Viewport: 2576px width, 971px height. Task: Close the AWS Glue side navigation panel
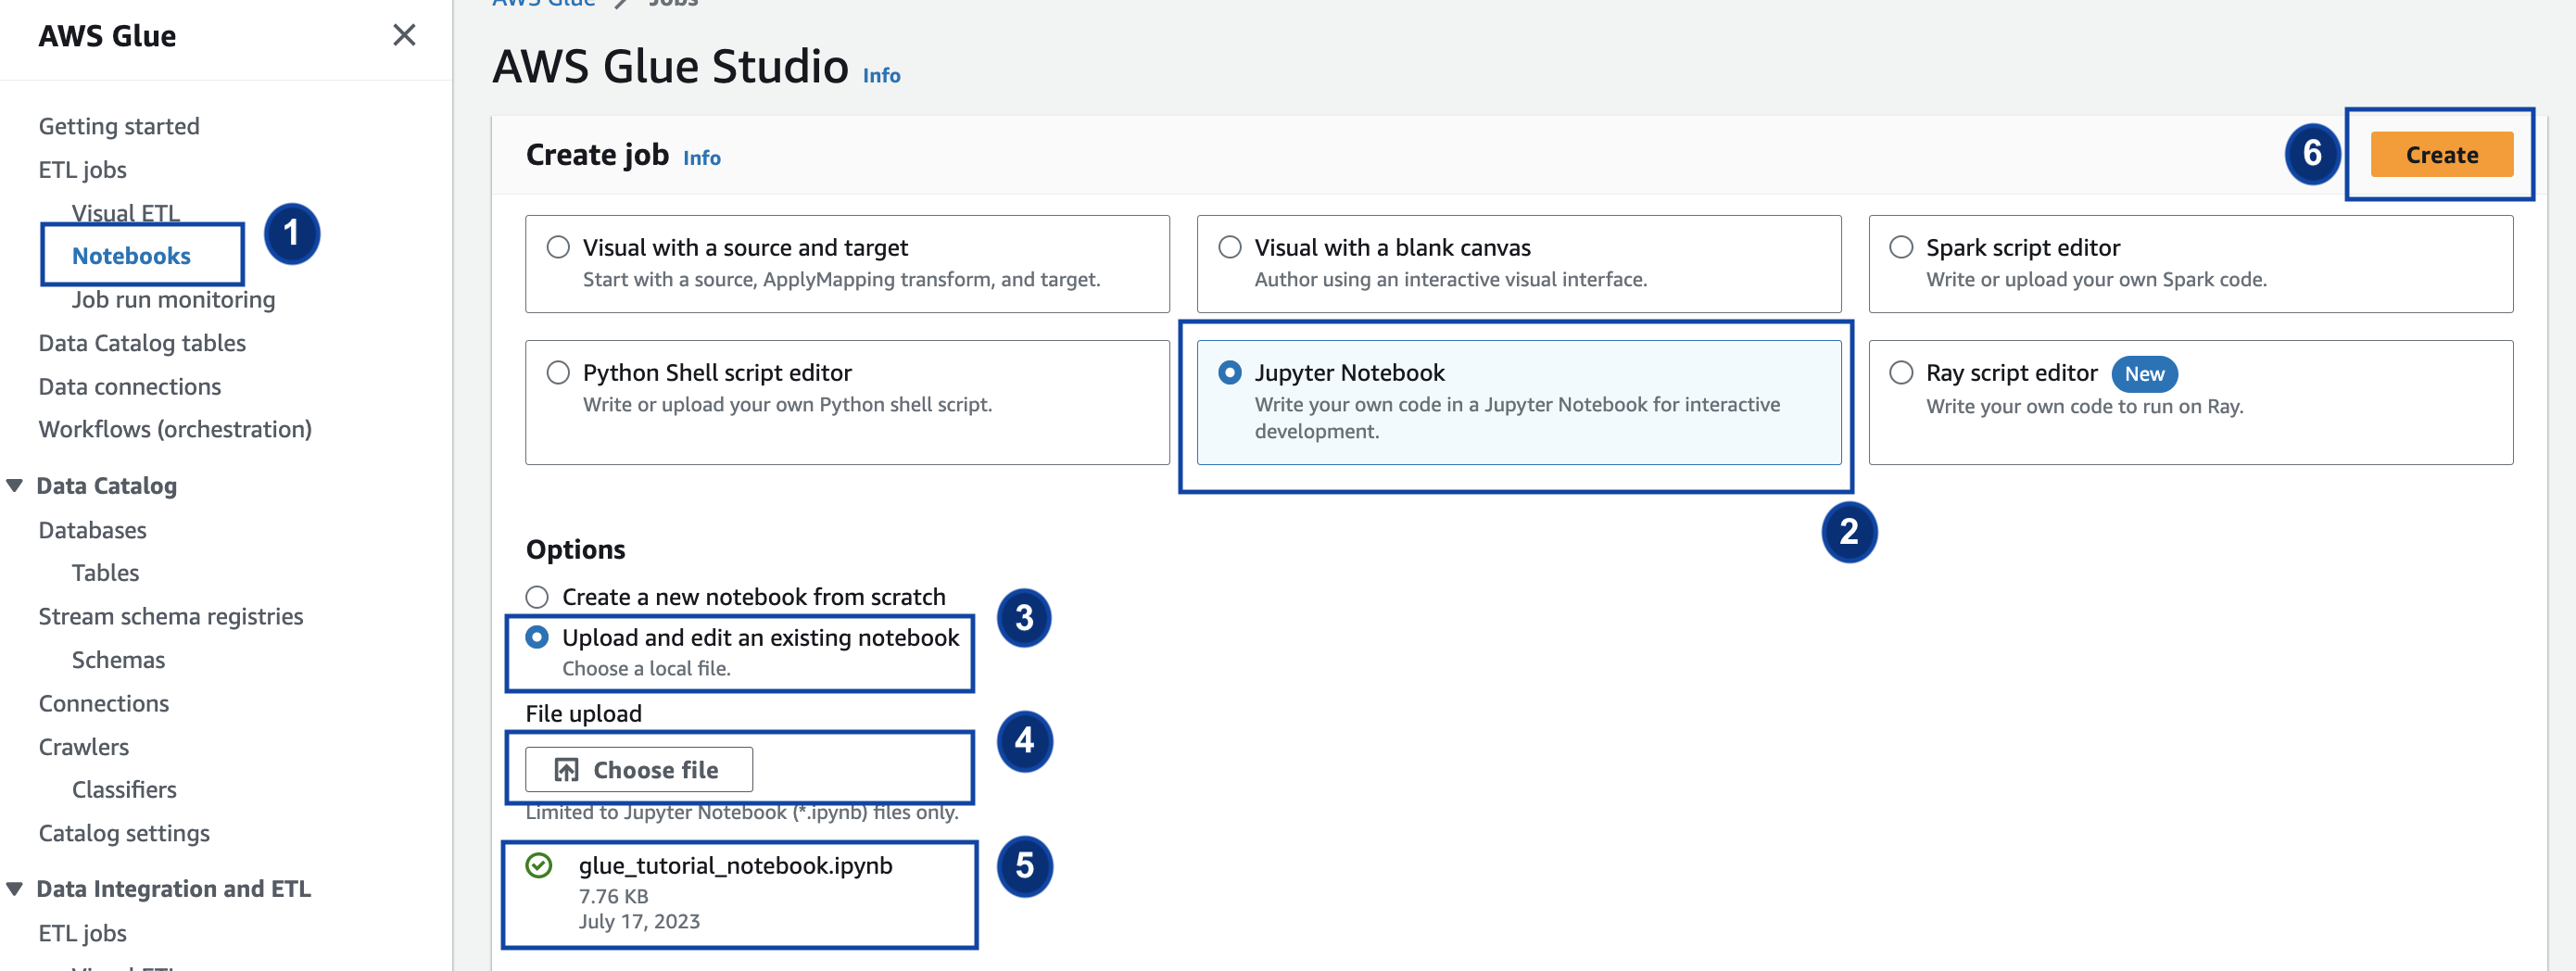(x=404, y=35)
